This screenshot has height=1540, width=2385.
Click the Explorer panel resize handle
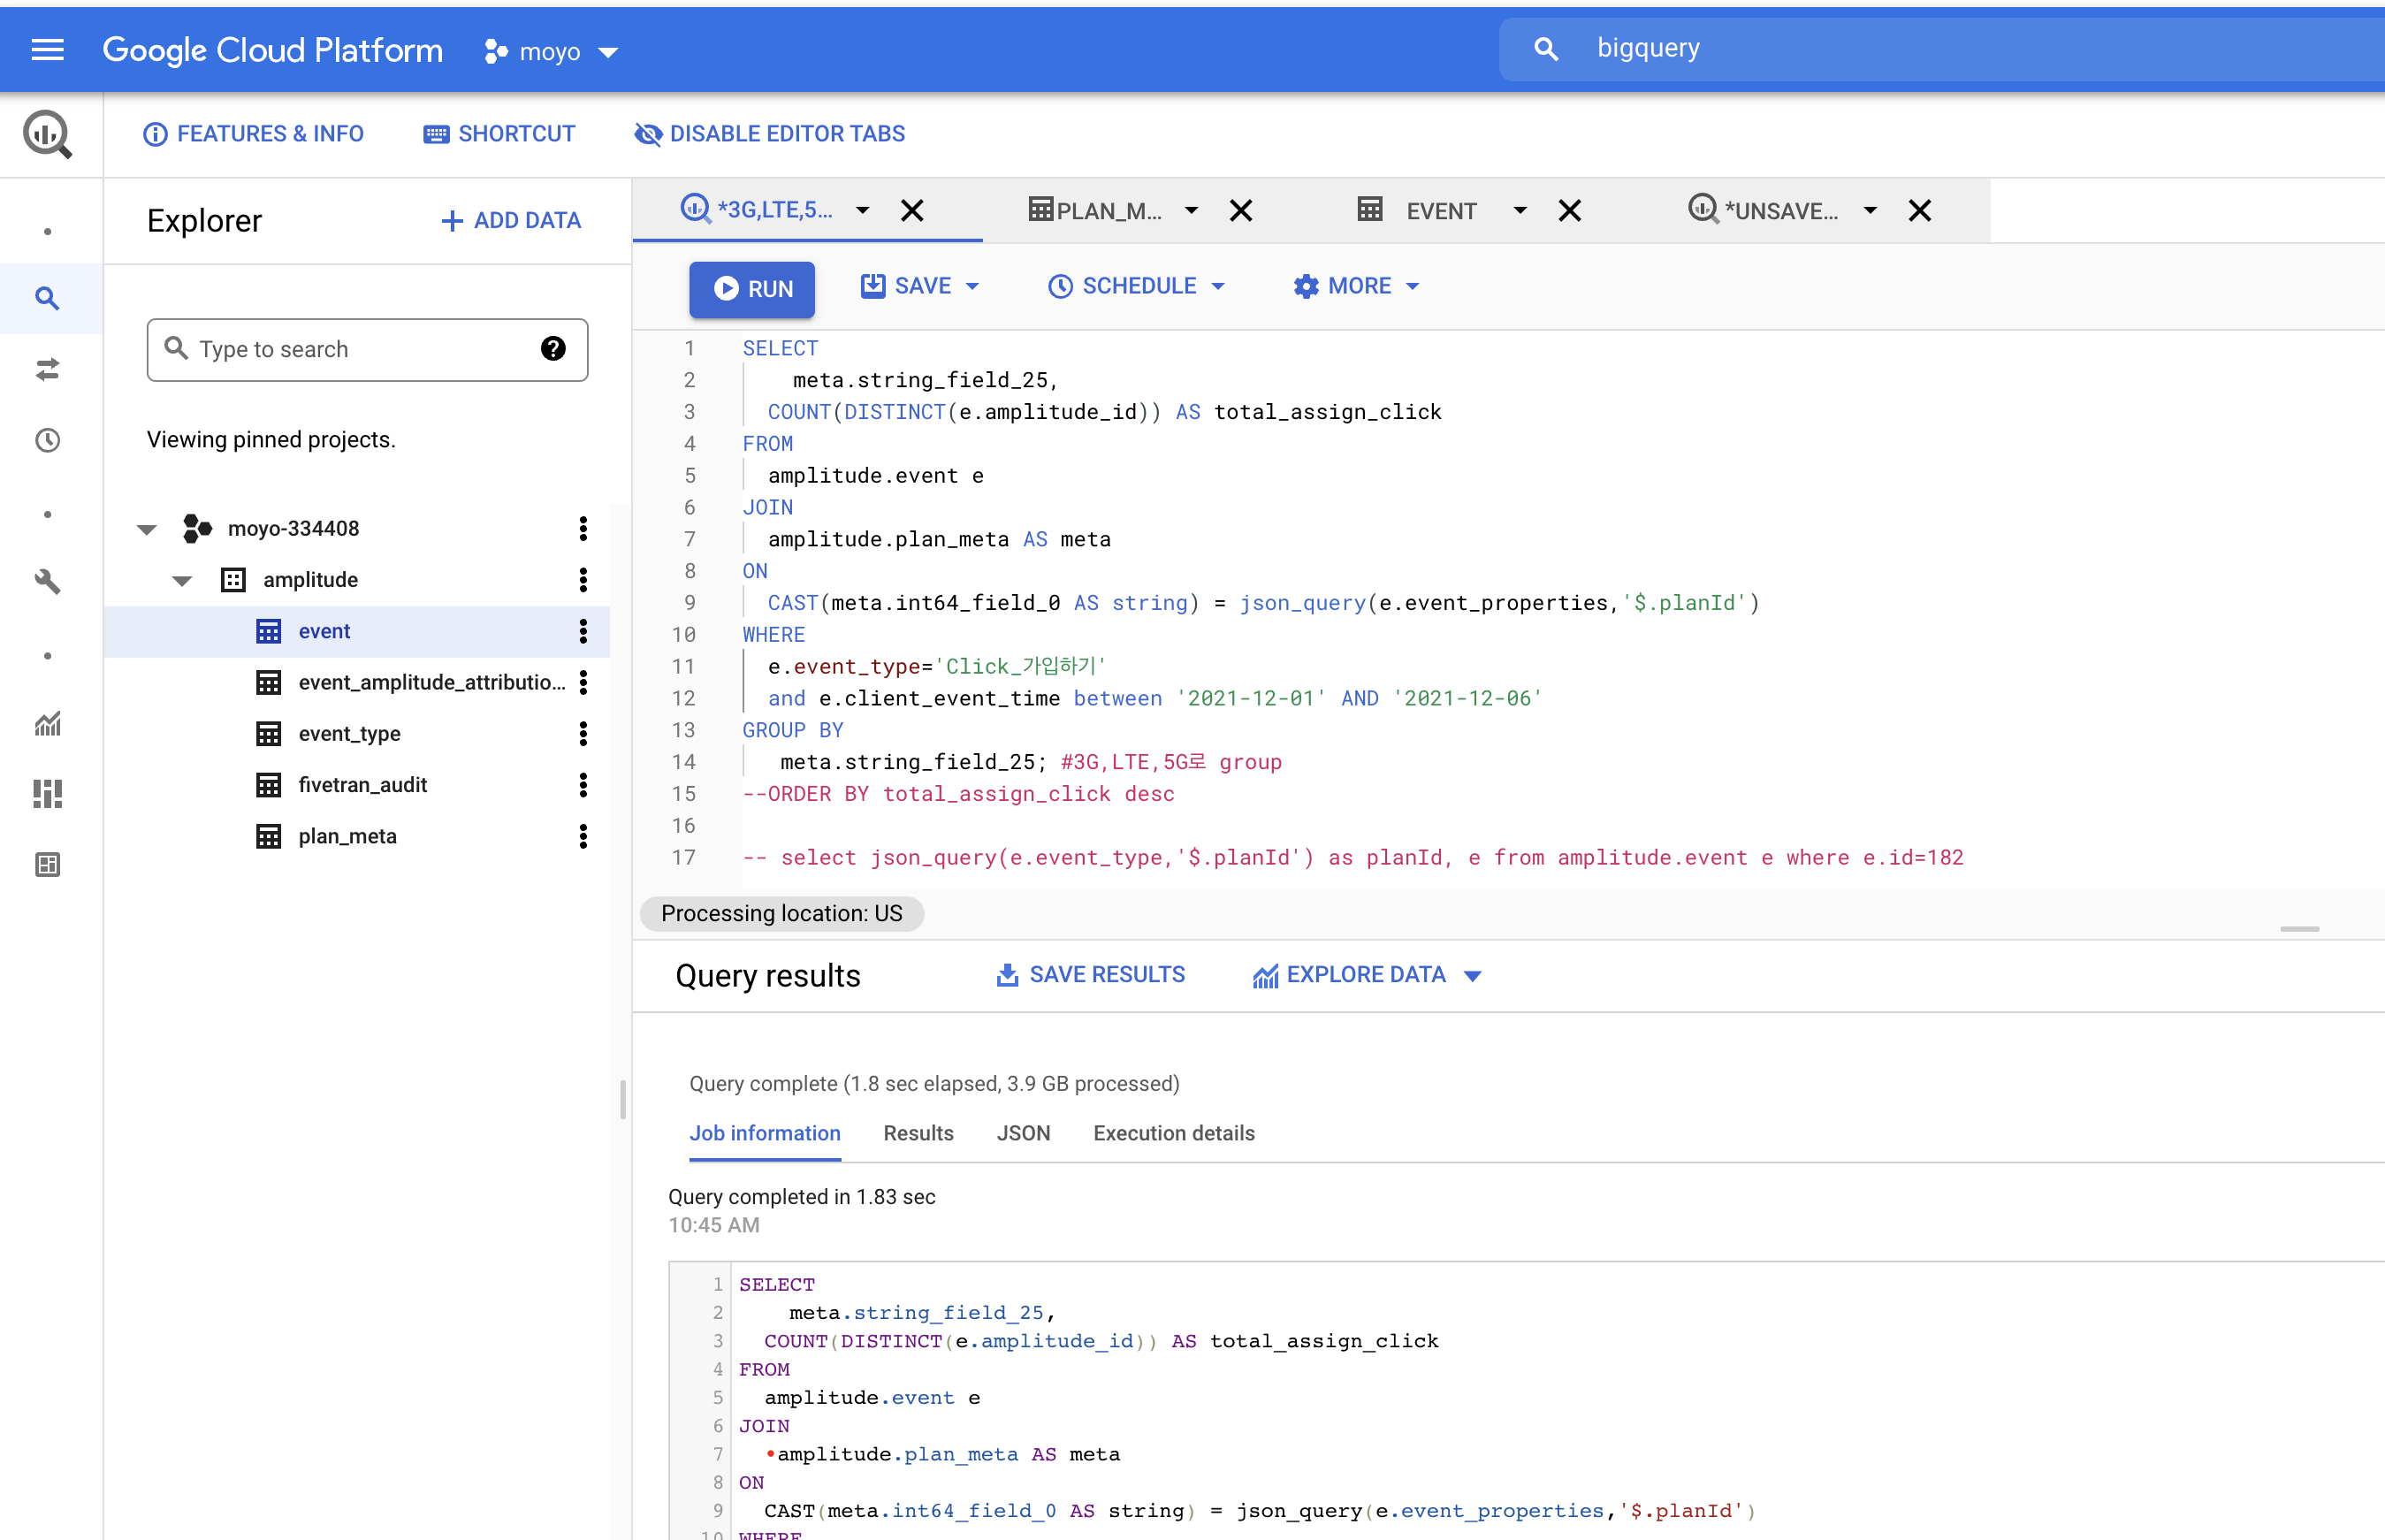click(623, 1099)
